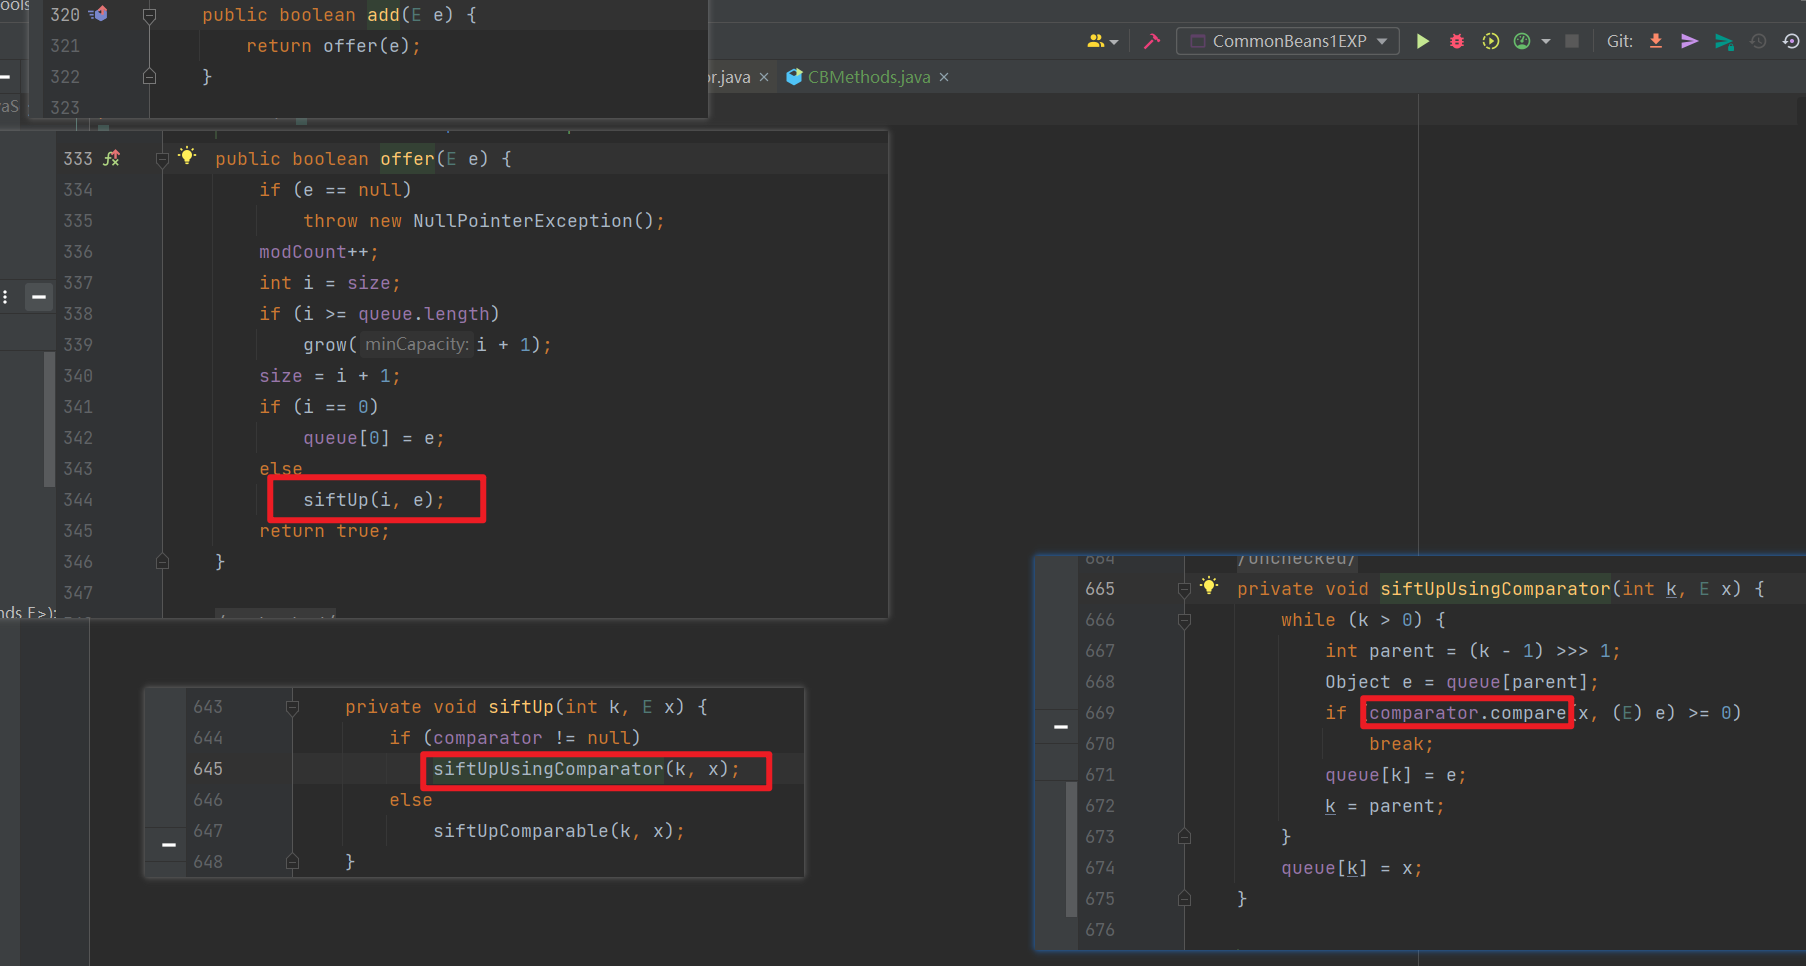Click the siftUp(i, e) call at line 344
The image size is (1806, 966).
coord(374,500)
